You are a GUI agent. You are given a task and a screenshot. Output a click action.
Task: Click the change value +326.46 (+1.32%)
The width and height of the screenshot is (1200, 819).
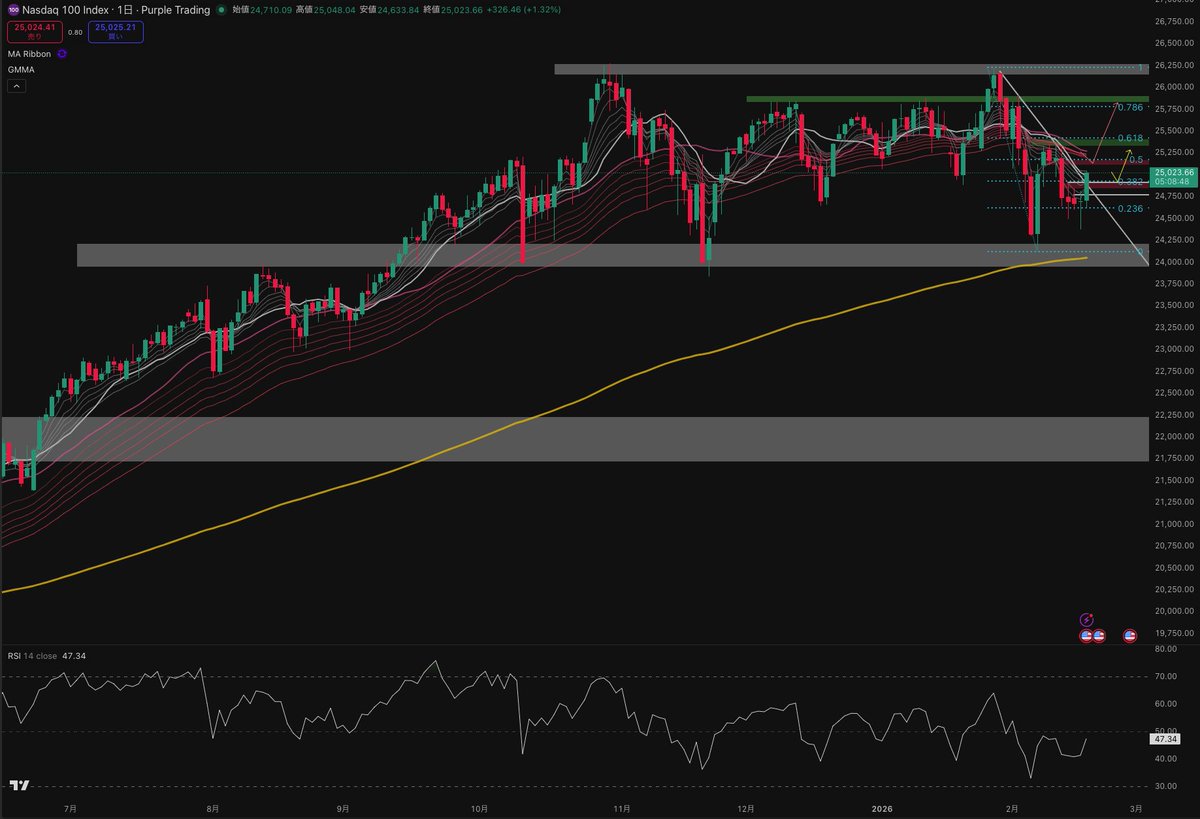click(x=524, y=10)
